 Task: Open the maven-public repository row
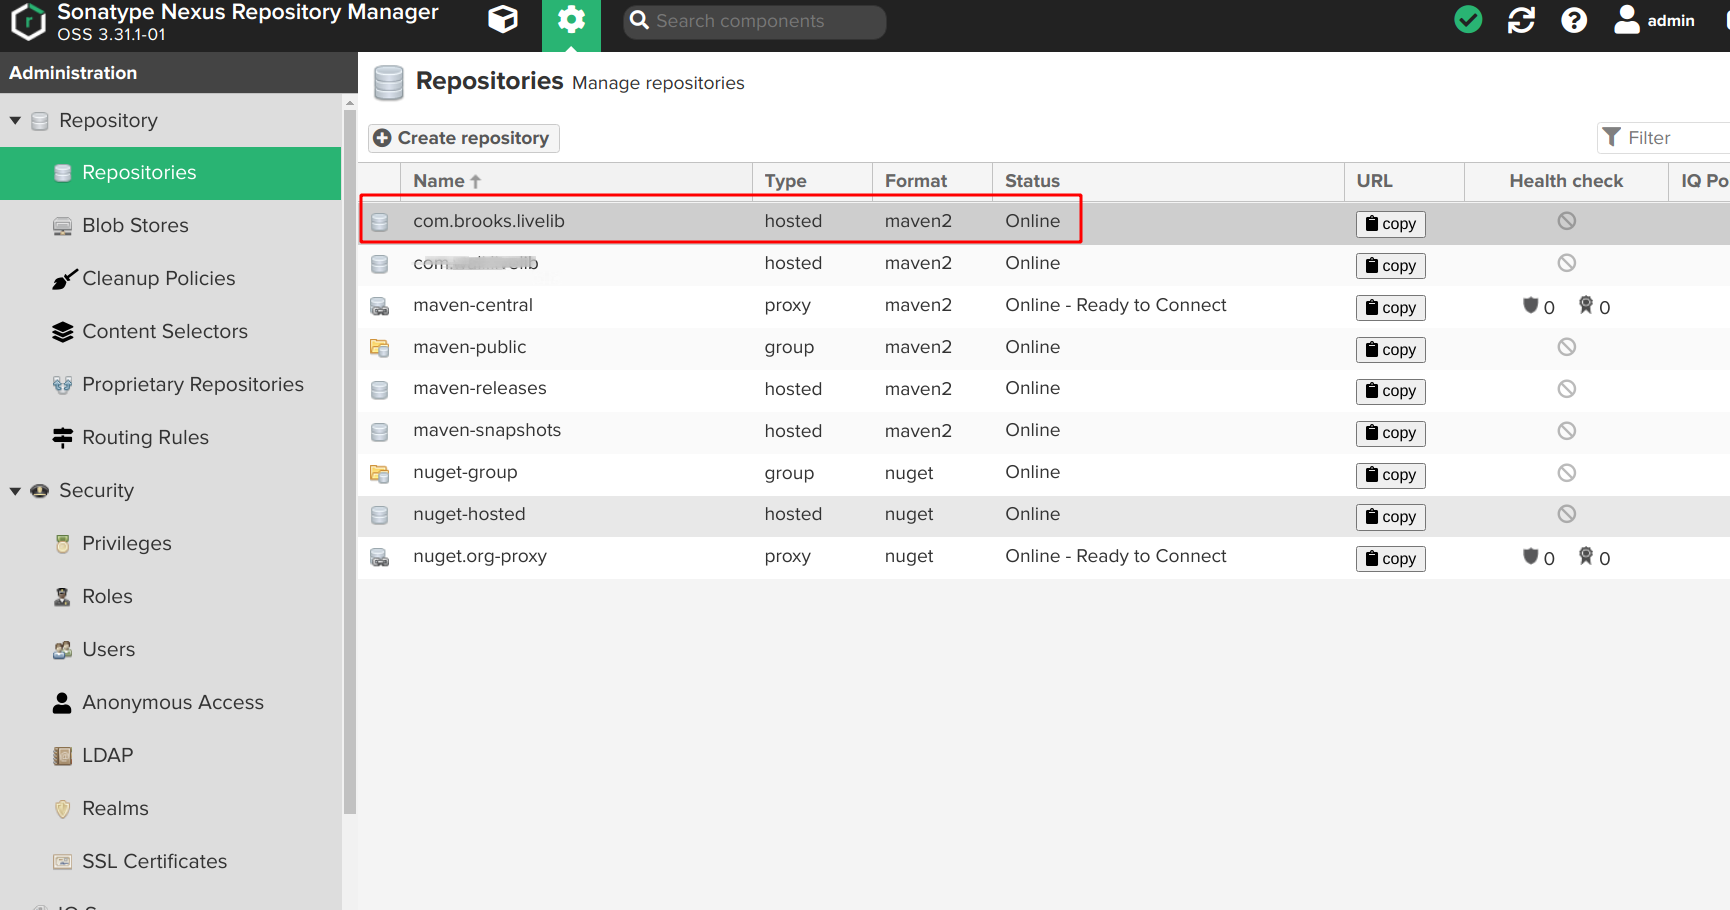pyautogui.click(x=1044, y=348)
